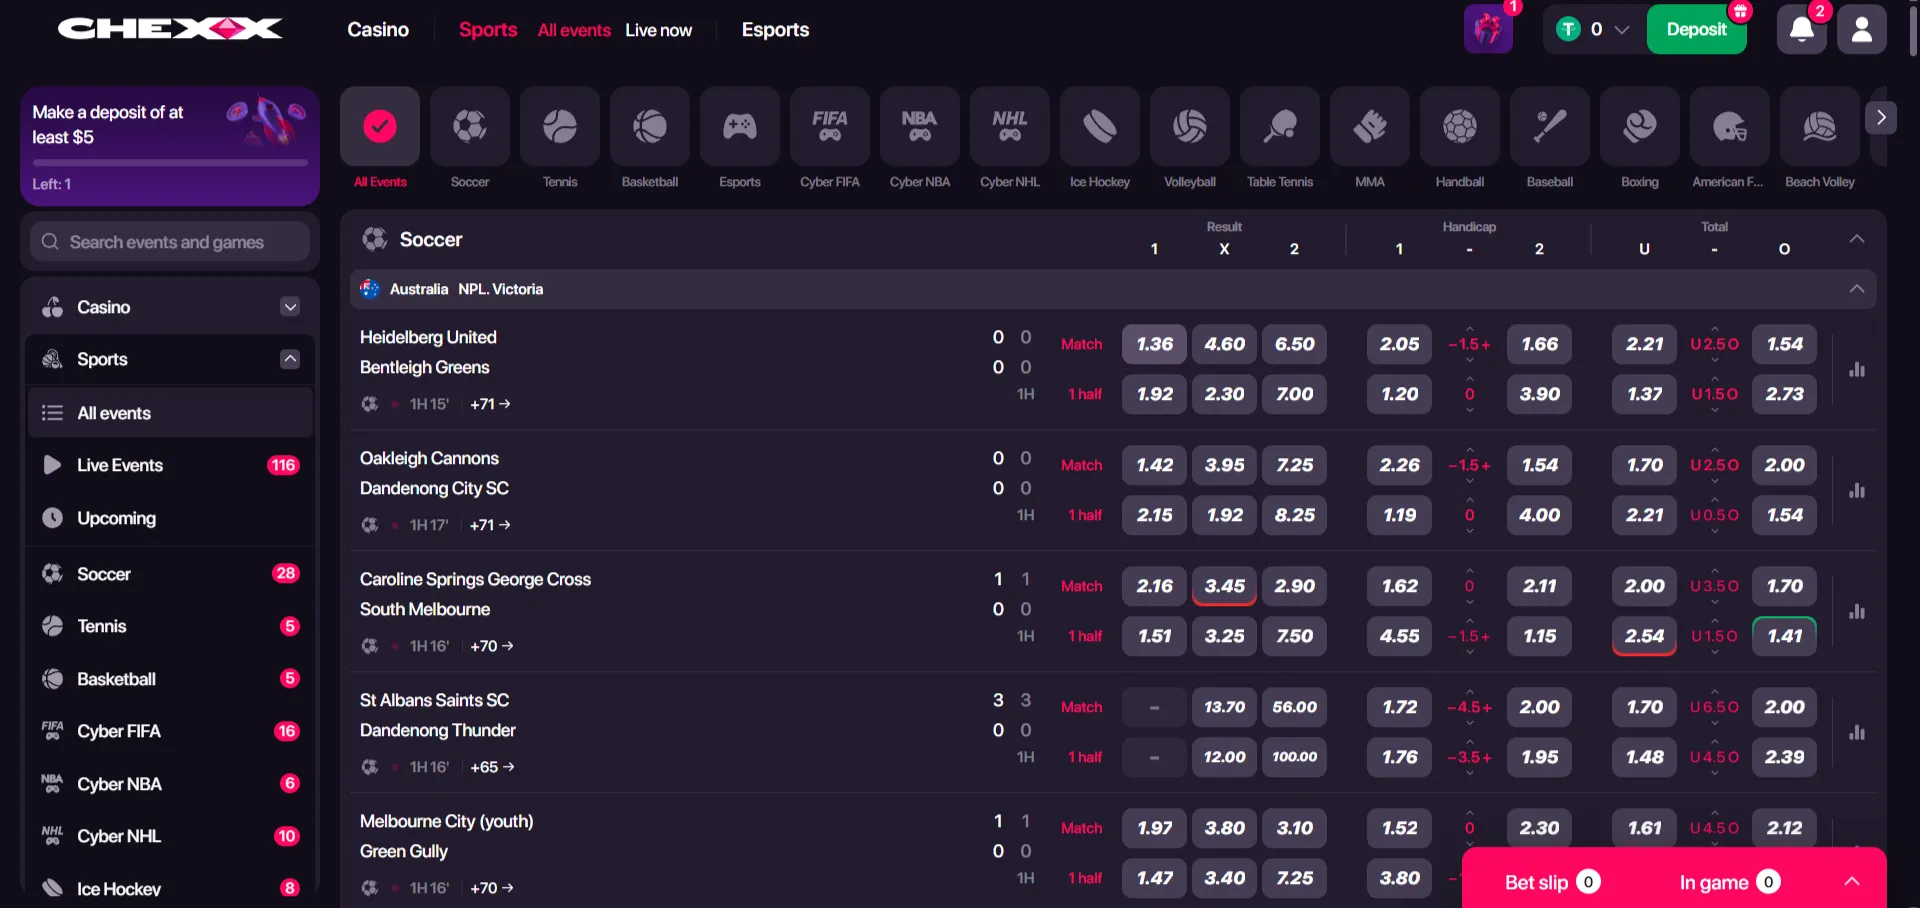1920x908 pixels.
Task: Select 1 half under odds 2.54 Caroline Springs
Action: click(1645, 636)
